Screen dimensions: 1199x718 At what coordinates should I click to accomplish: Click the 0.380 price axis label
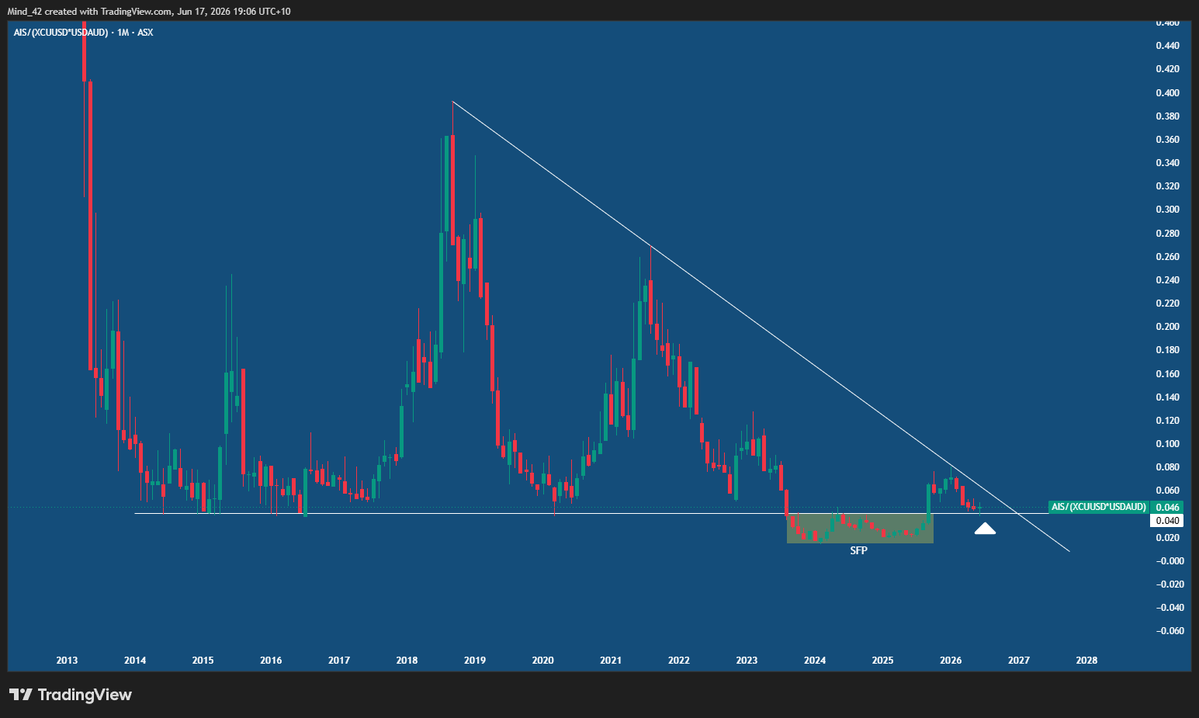click(1167, 116)
